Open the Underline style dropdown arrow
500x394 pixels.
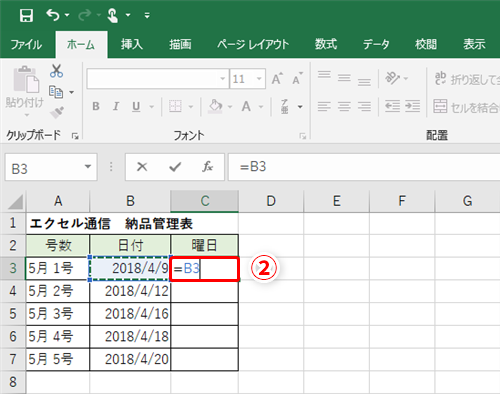click(x=152, y=107)
